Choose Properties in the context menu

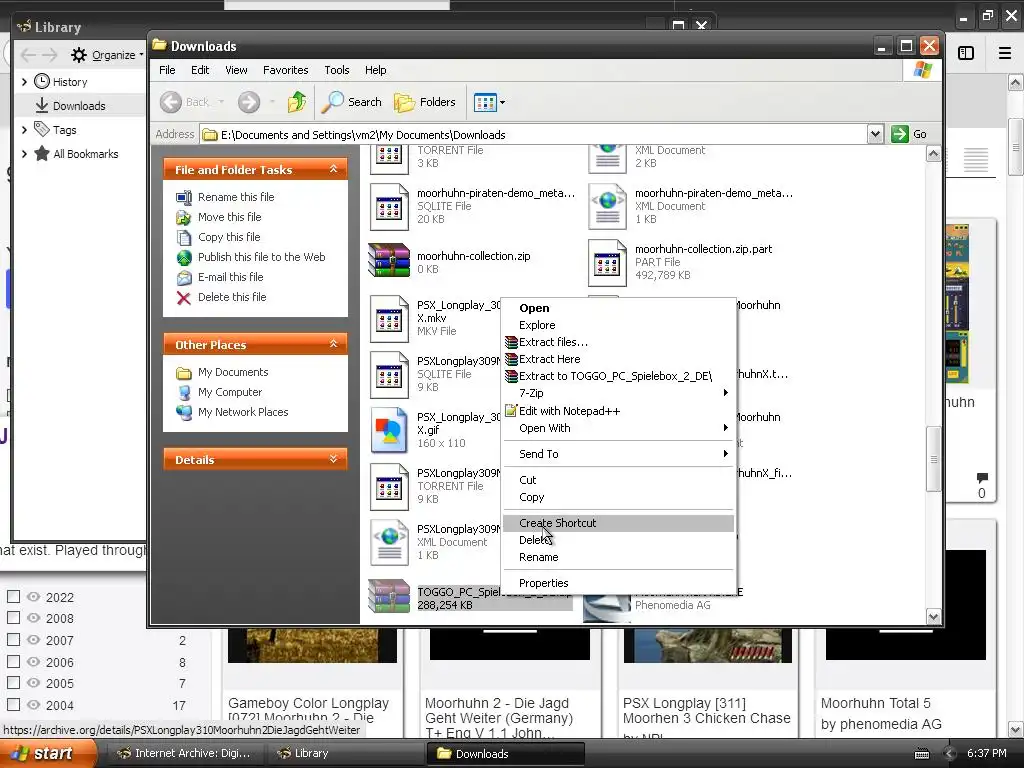pos(618,583)
